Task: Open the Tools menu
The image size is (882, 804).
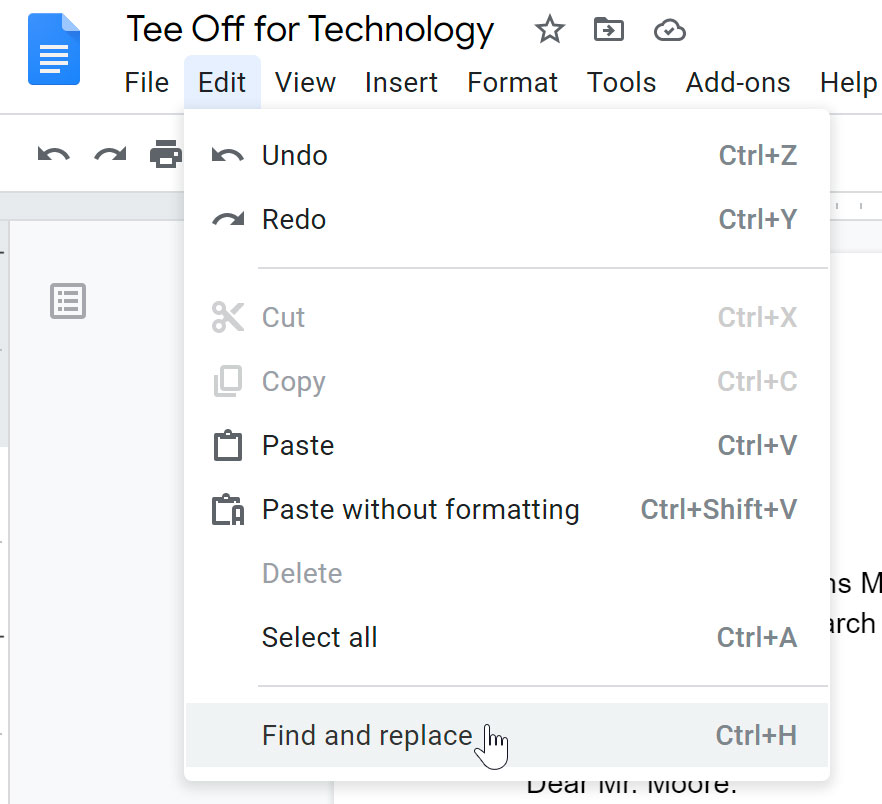Action: point(621,83)
